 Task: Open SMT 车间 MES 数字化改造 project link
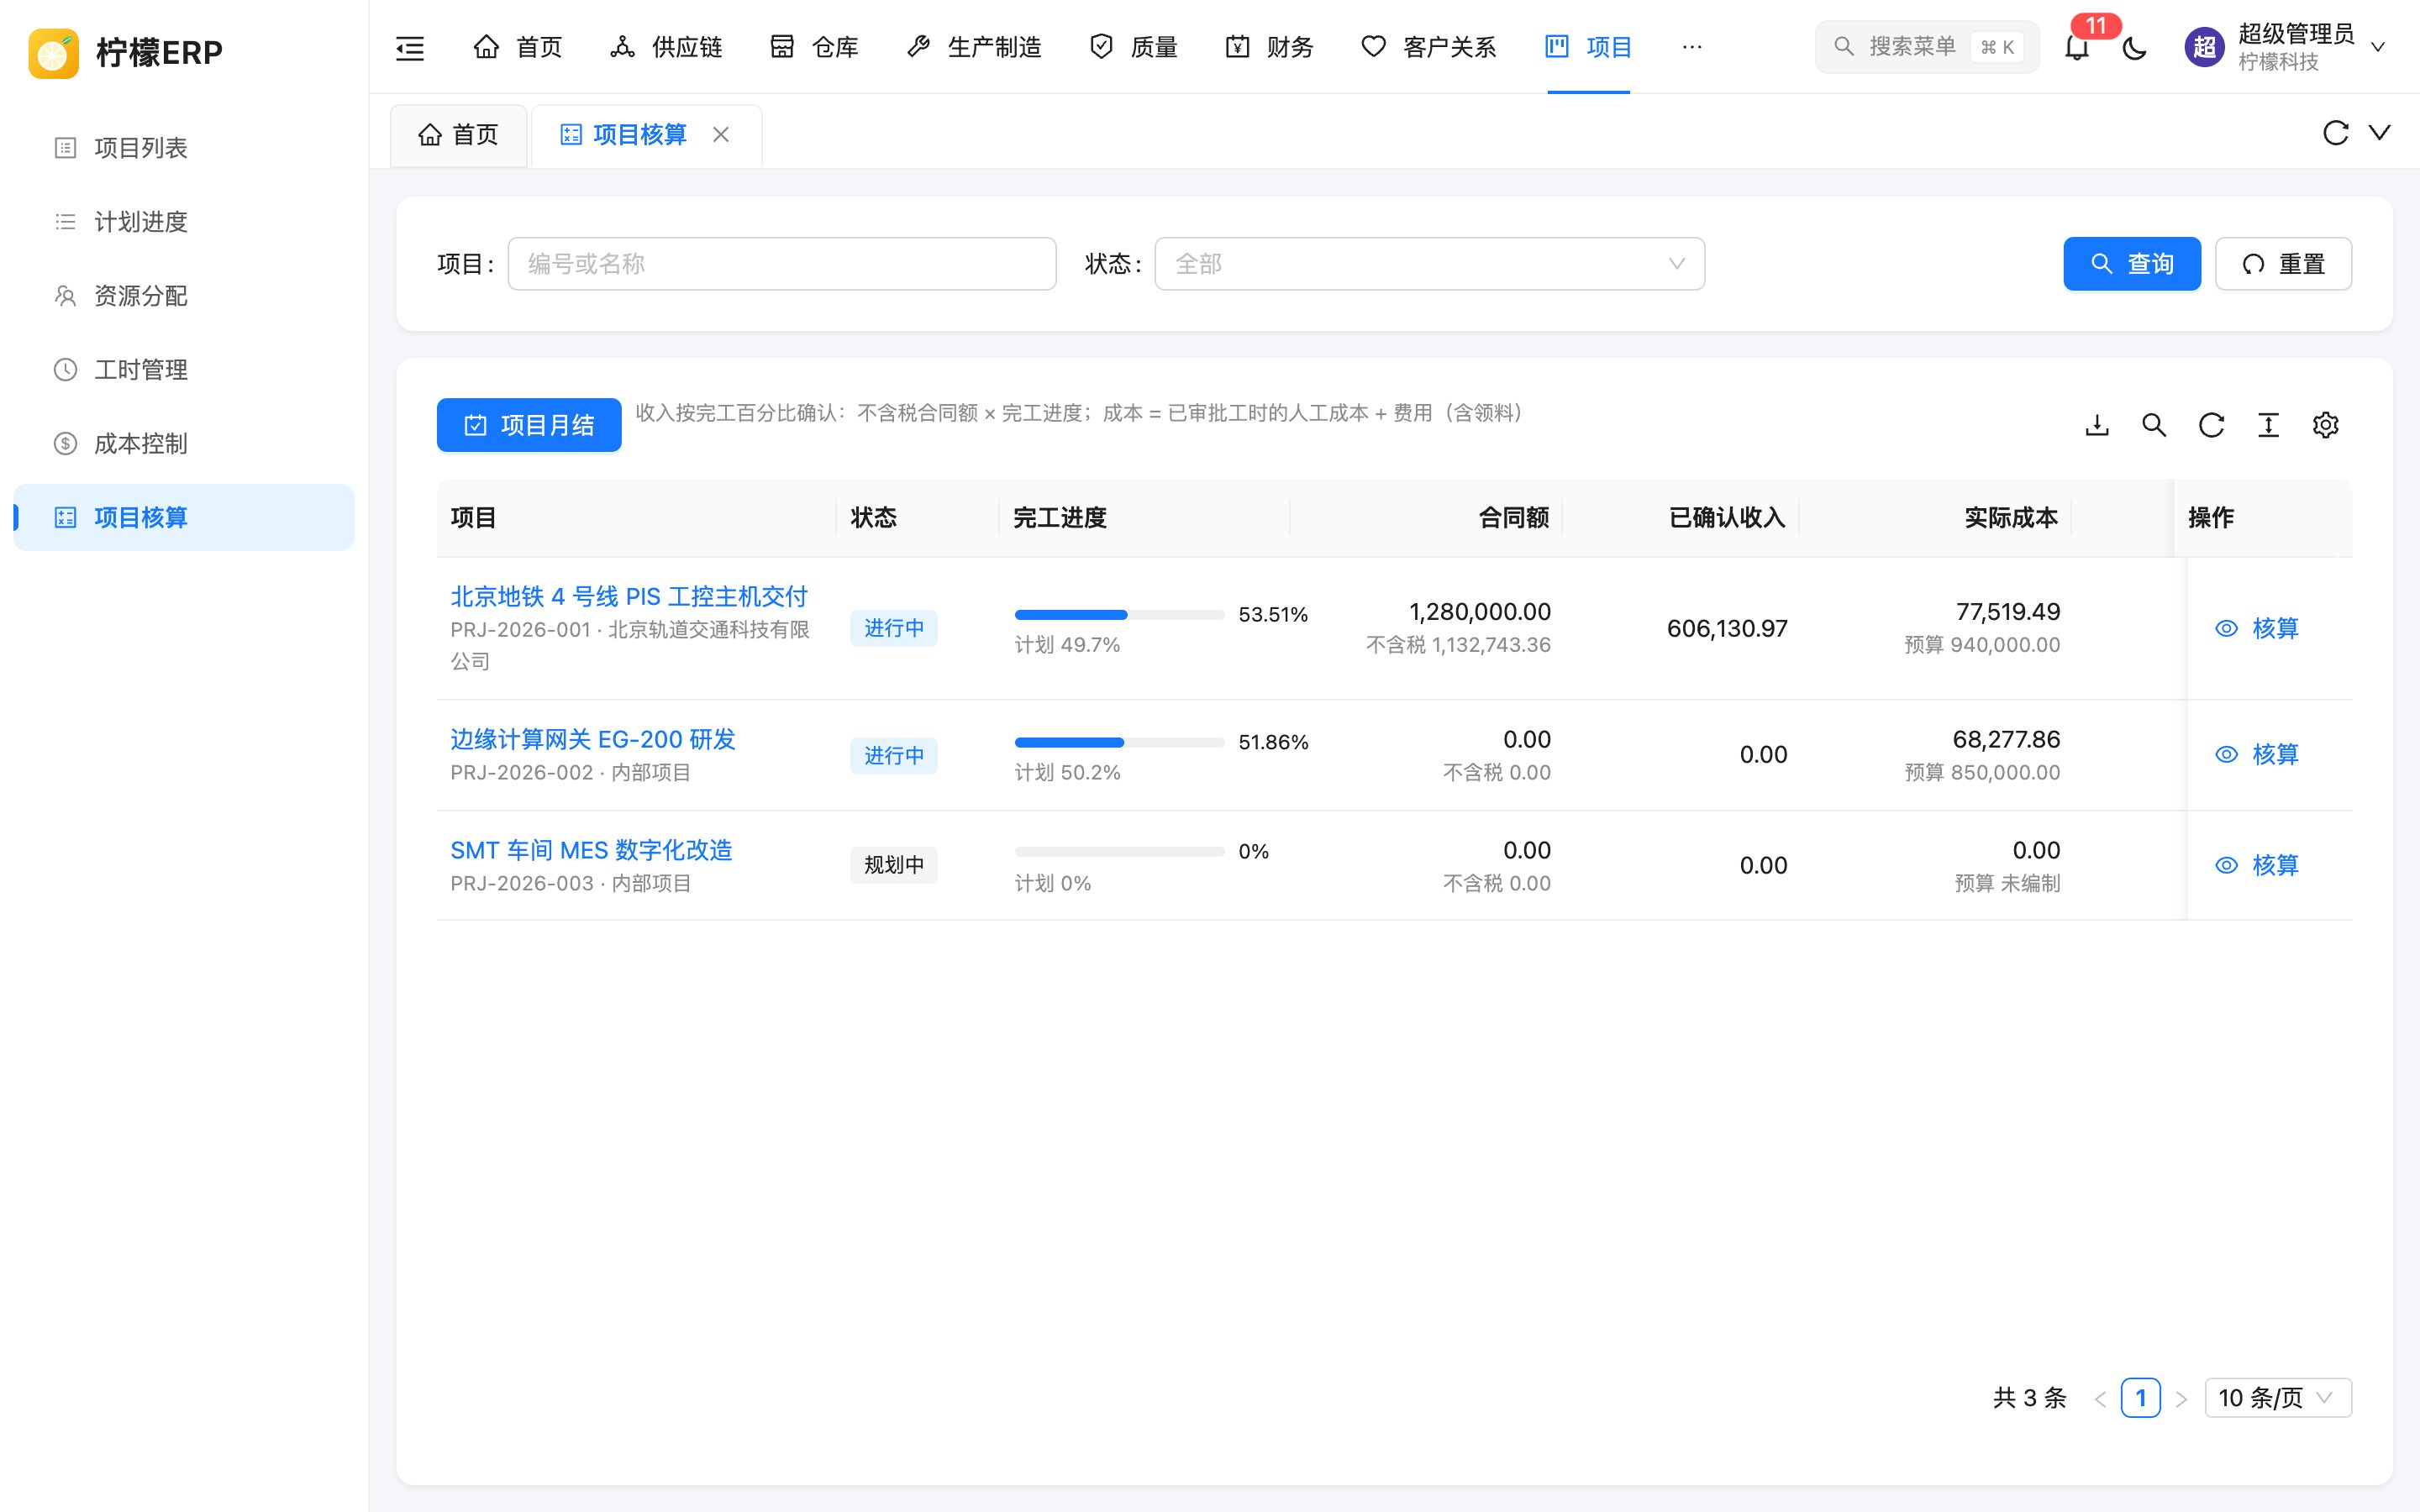click(x=591, y=851)
